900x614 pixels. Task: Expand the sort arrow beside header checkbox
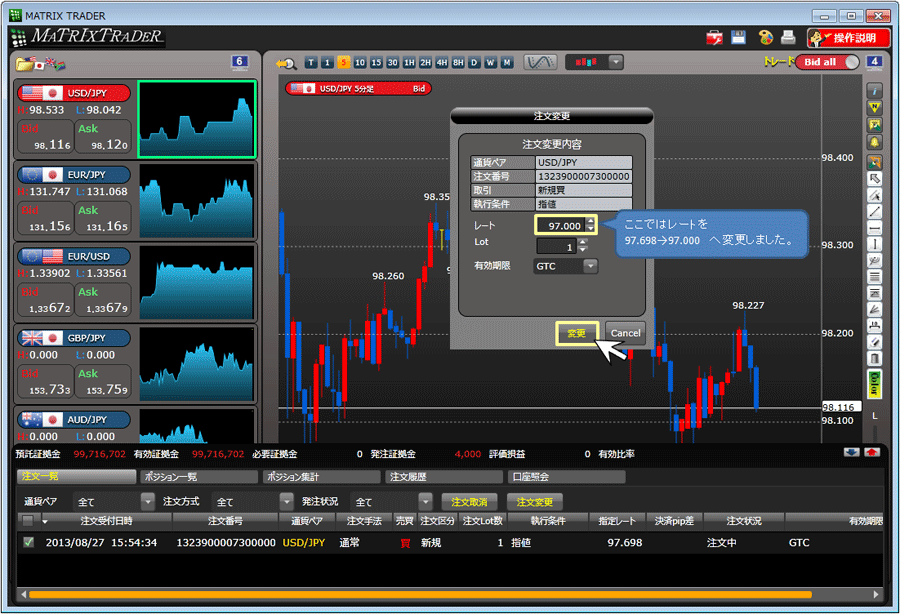tap(45, 522)
